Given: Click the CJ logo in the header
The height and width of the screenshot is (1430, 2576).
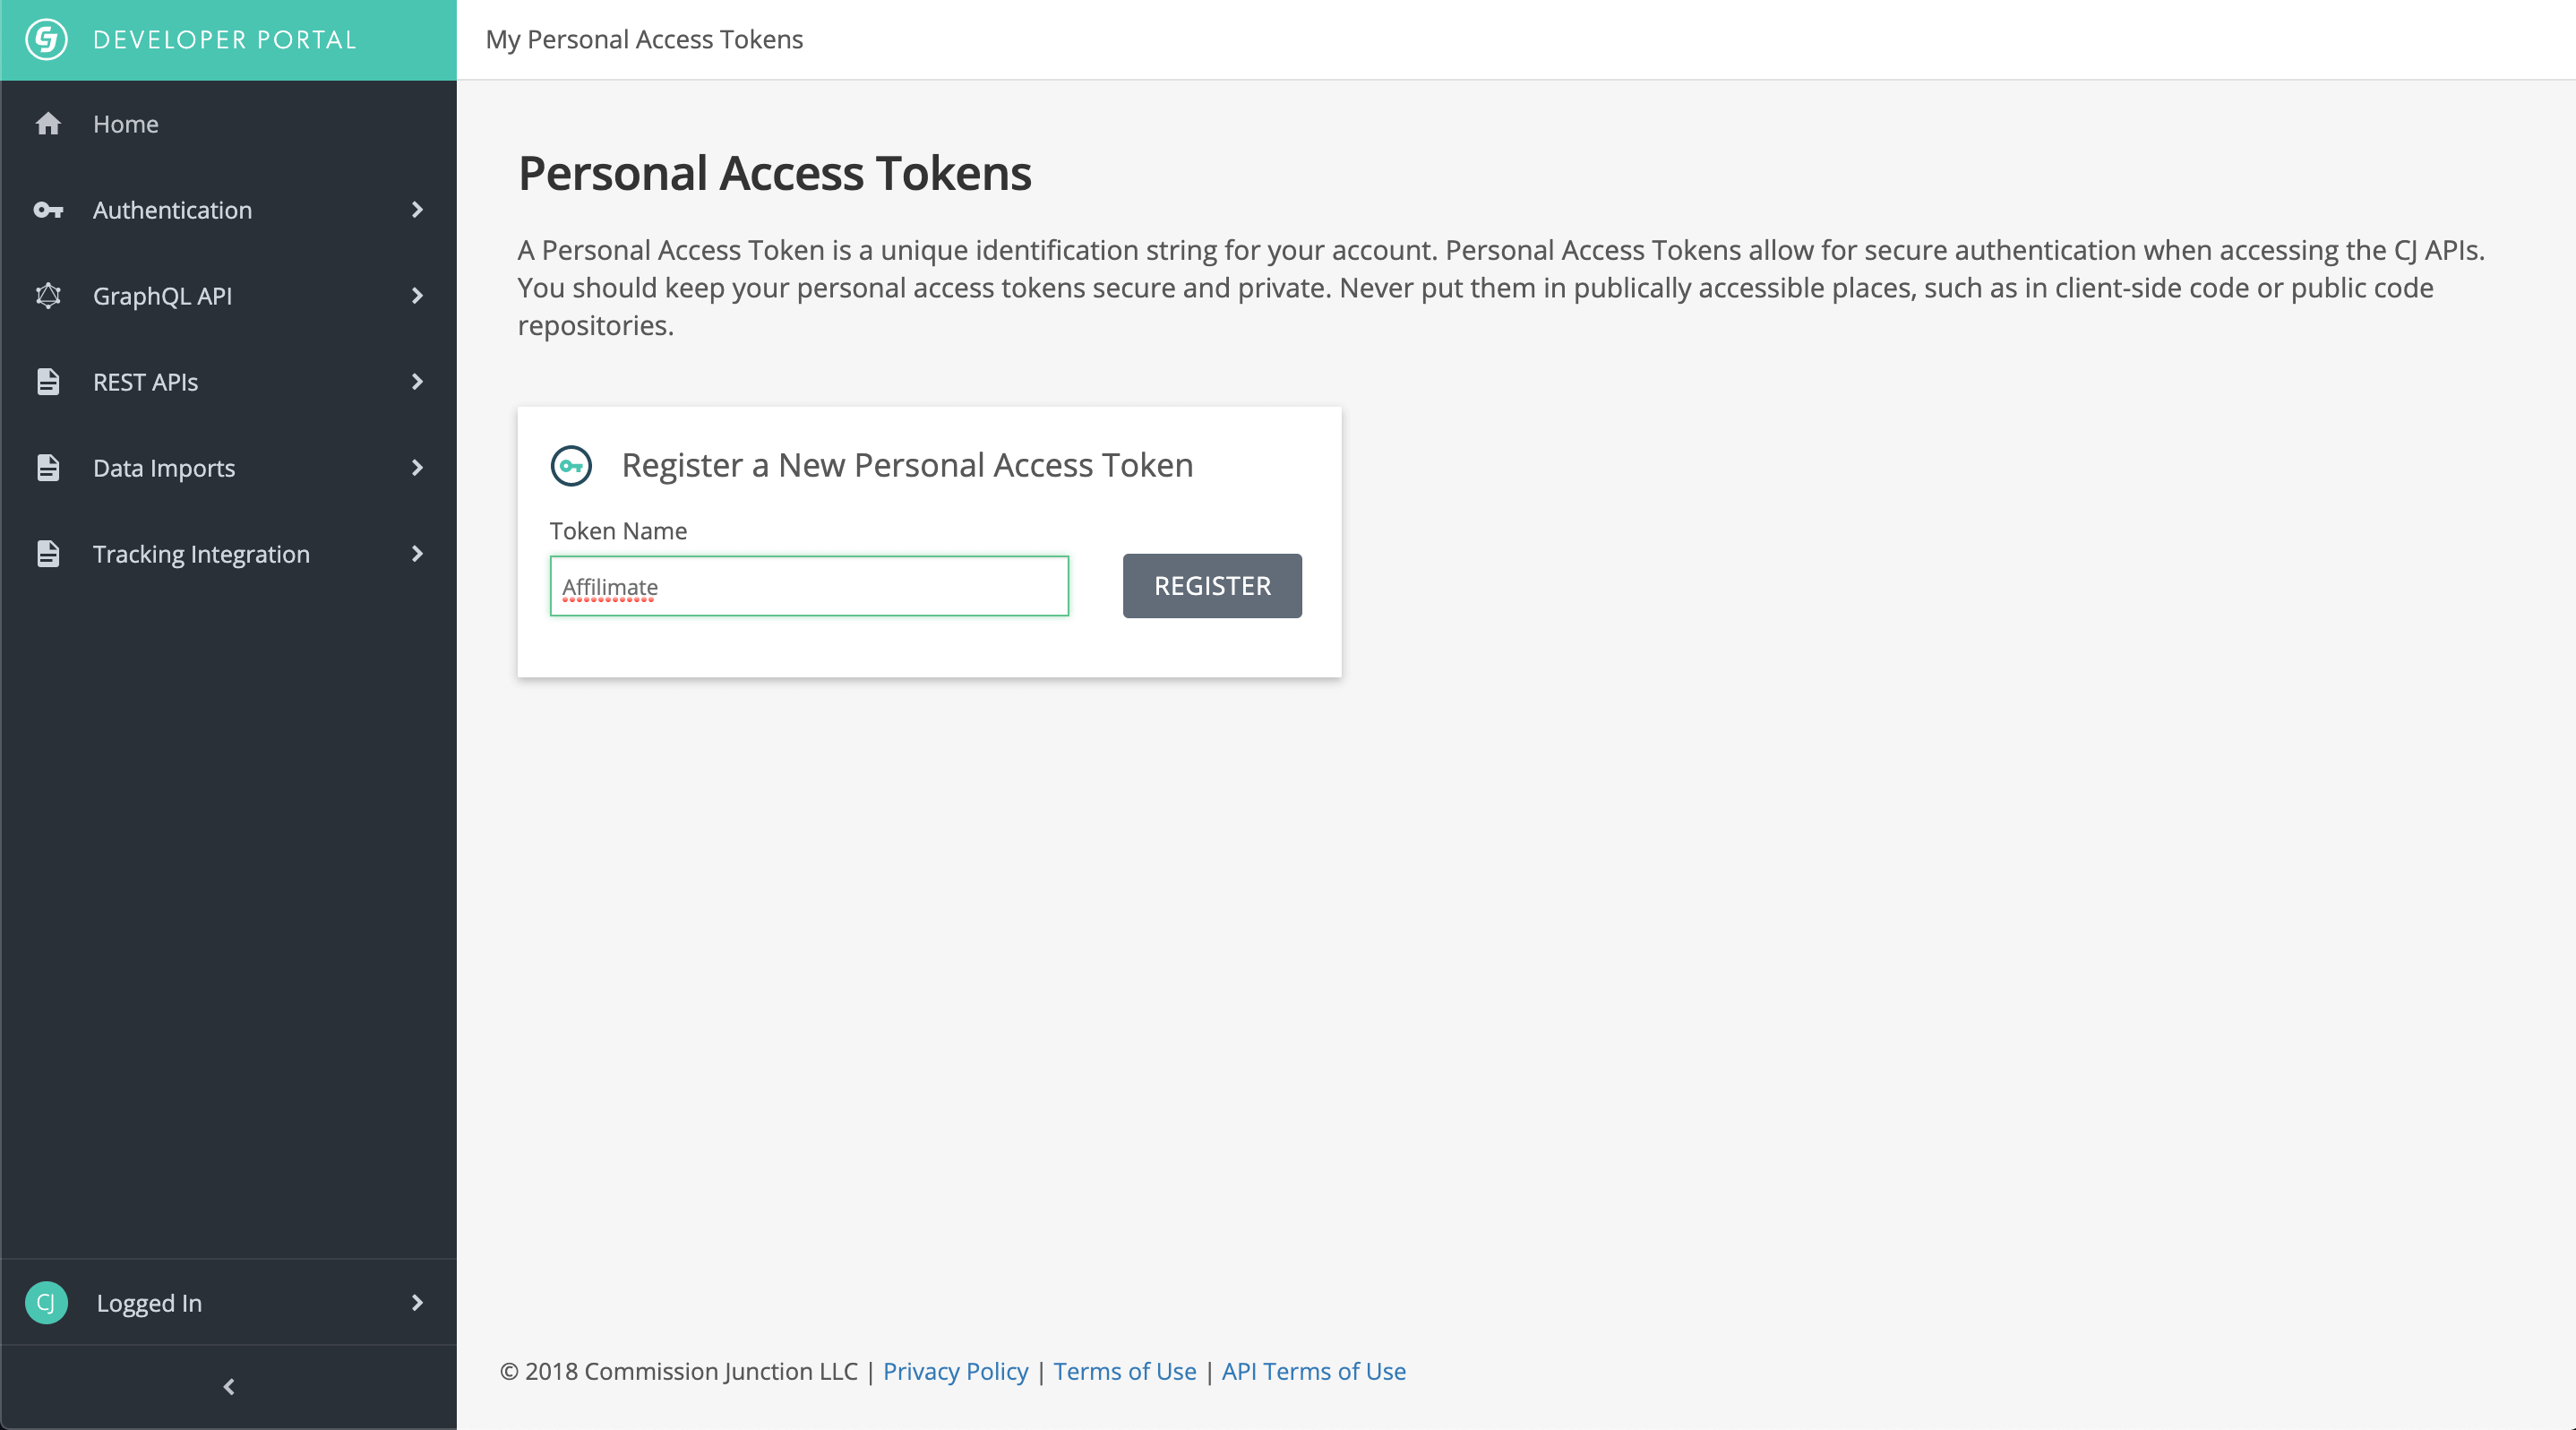Looking at the screenshot, I should click(46, 40).
